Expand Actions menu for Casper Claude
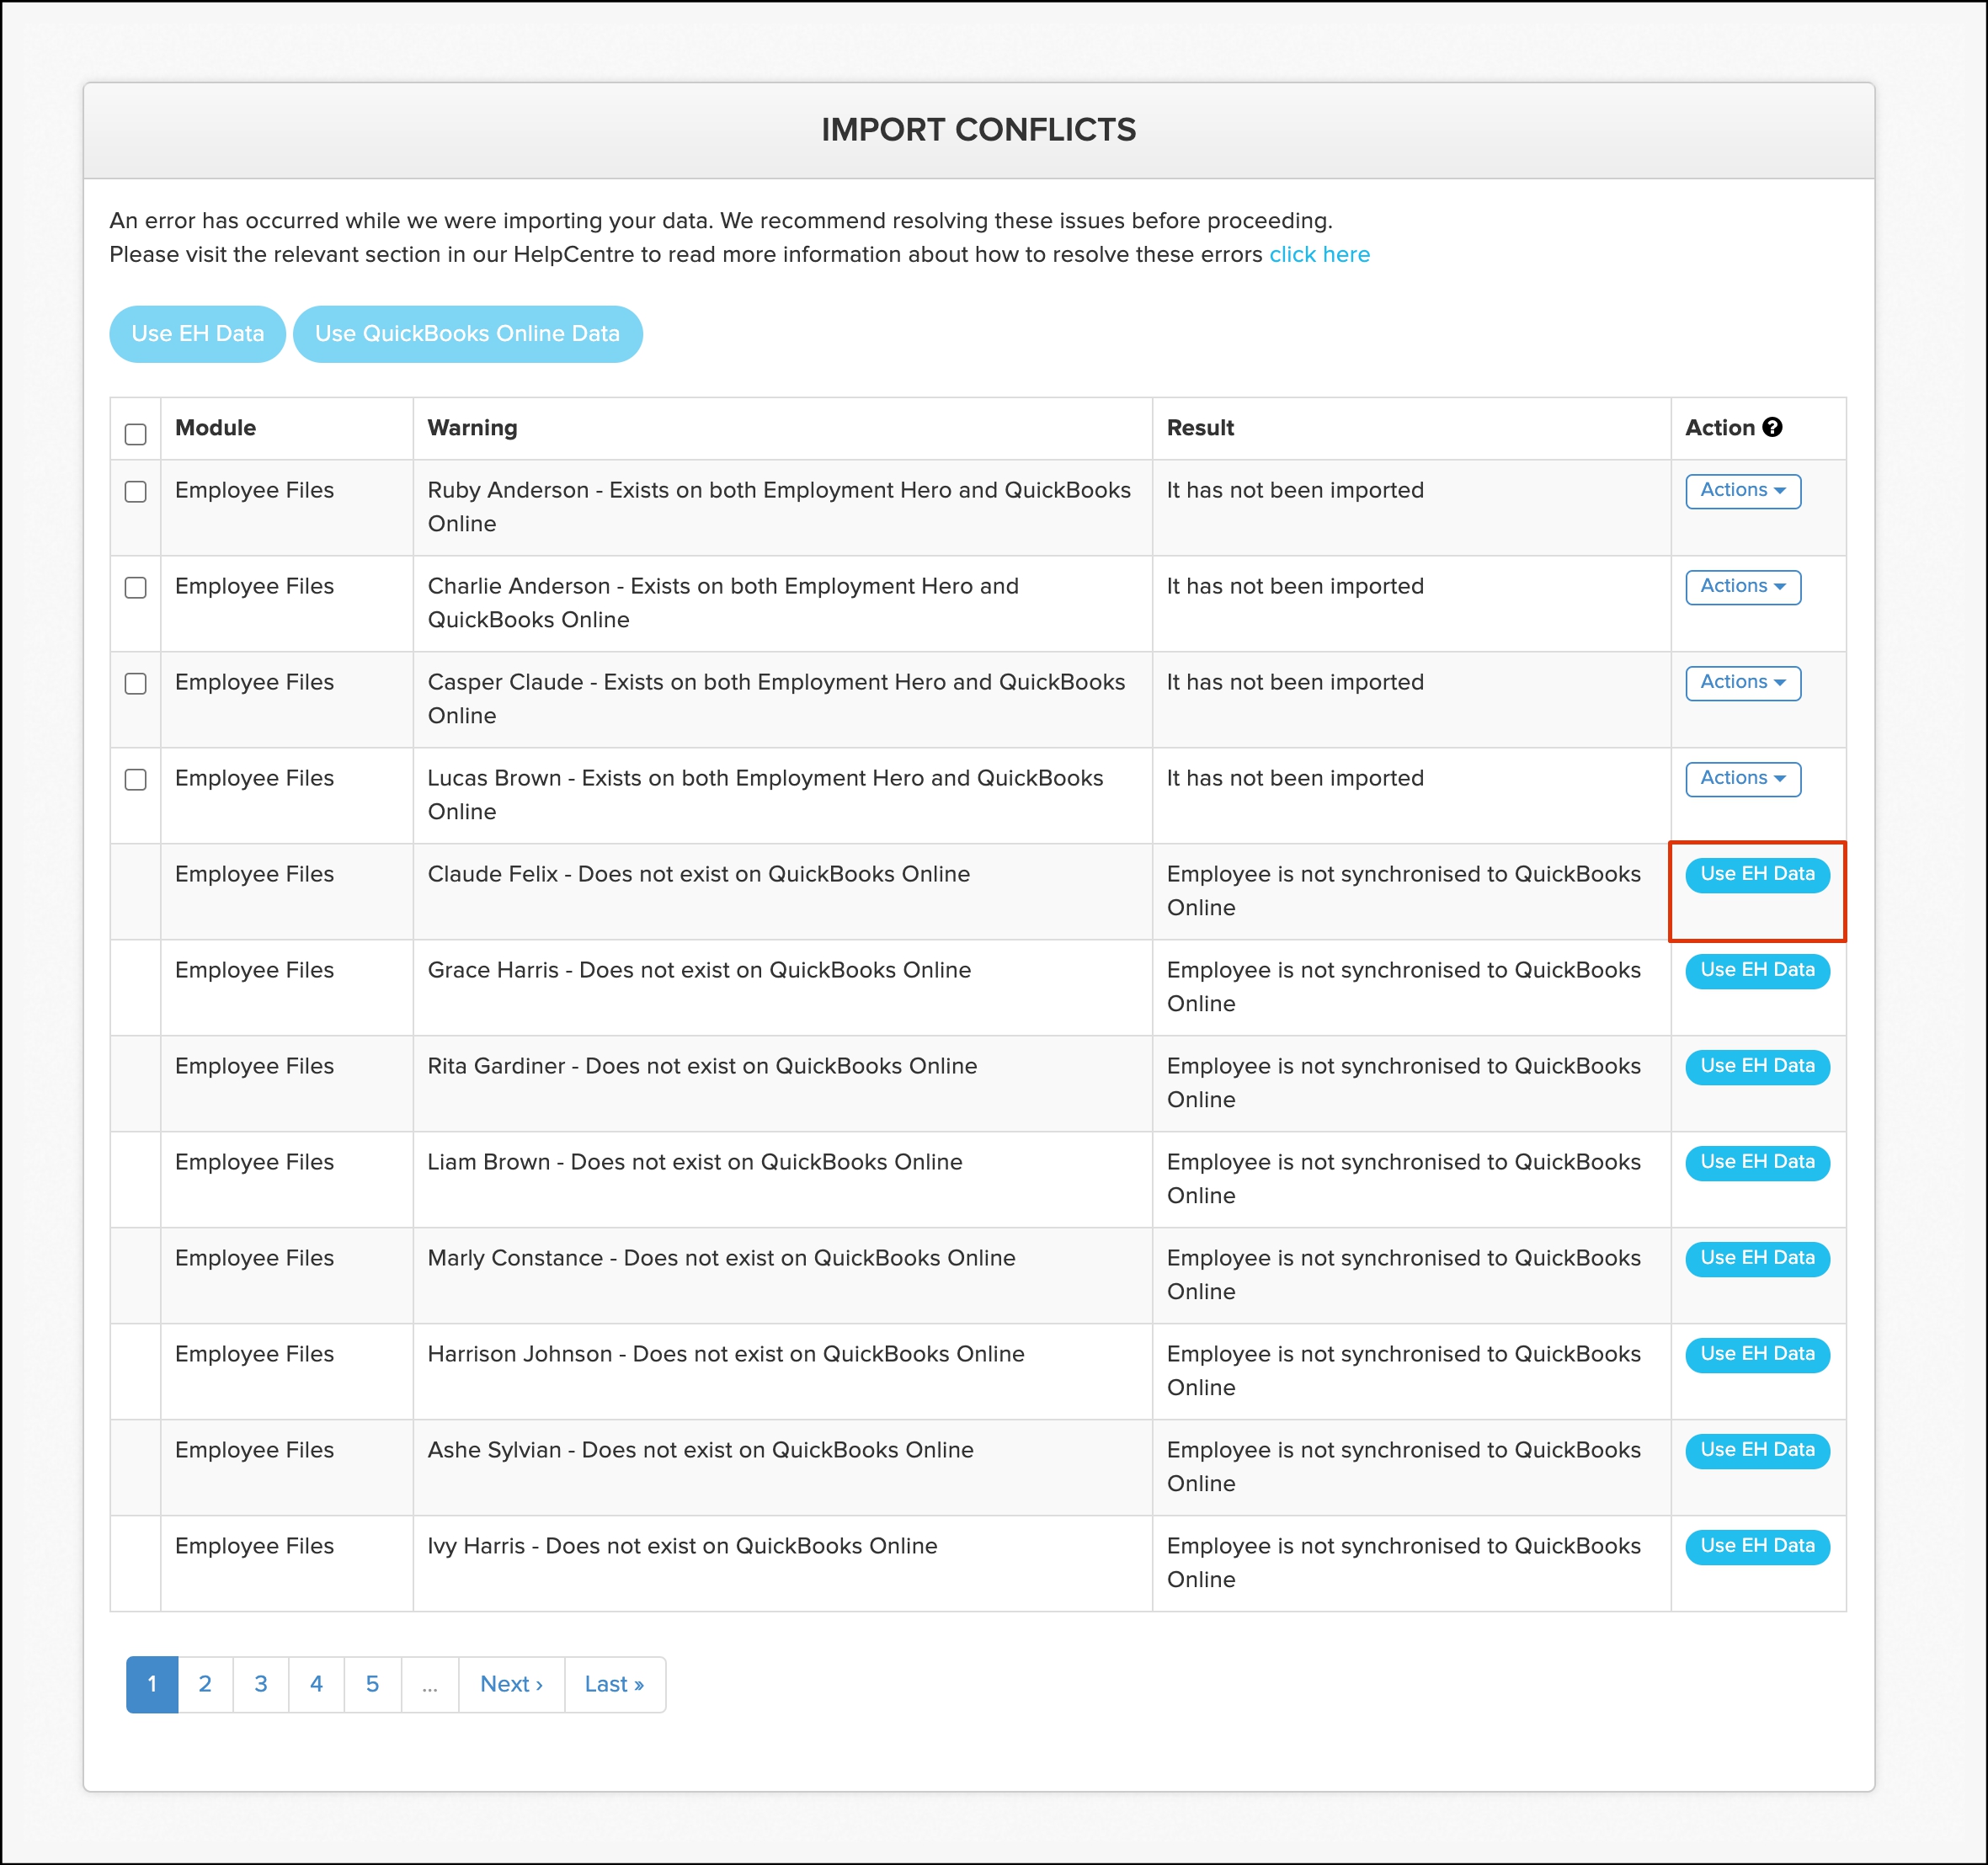Viewport: 1988px width, 1865px height. 1742,683
